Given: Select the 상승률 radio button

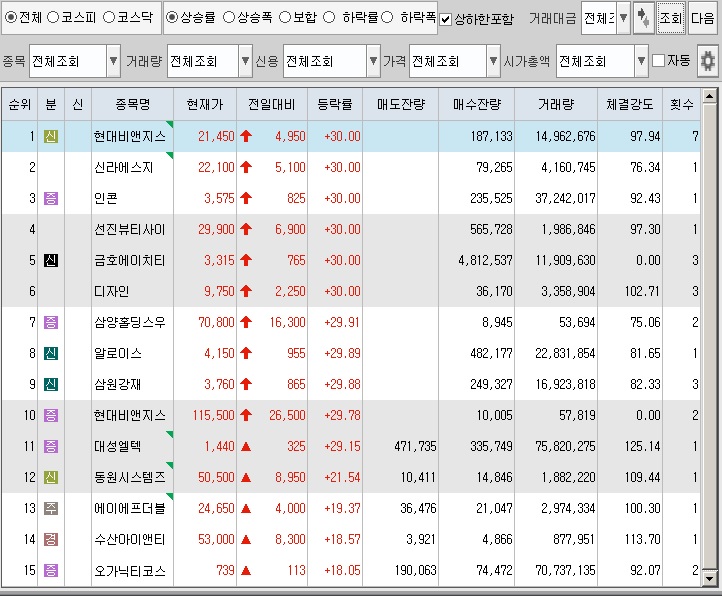Looking at the screenshot, I should pyautogui.click(x=172, y=18).
